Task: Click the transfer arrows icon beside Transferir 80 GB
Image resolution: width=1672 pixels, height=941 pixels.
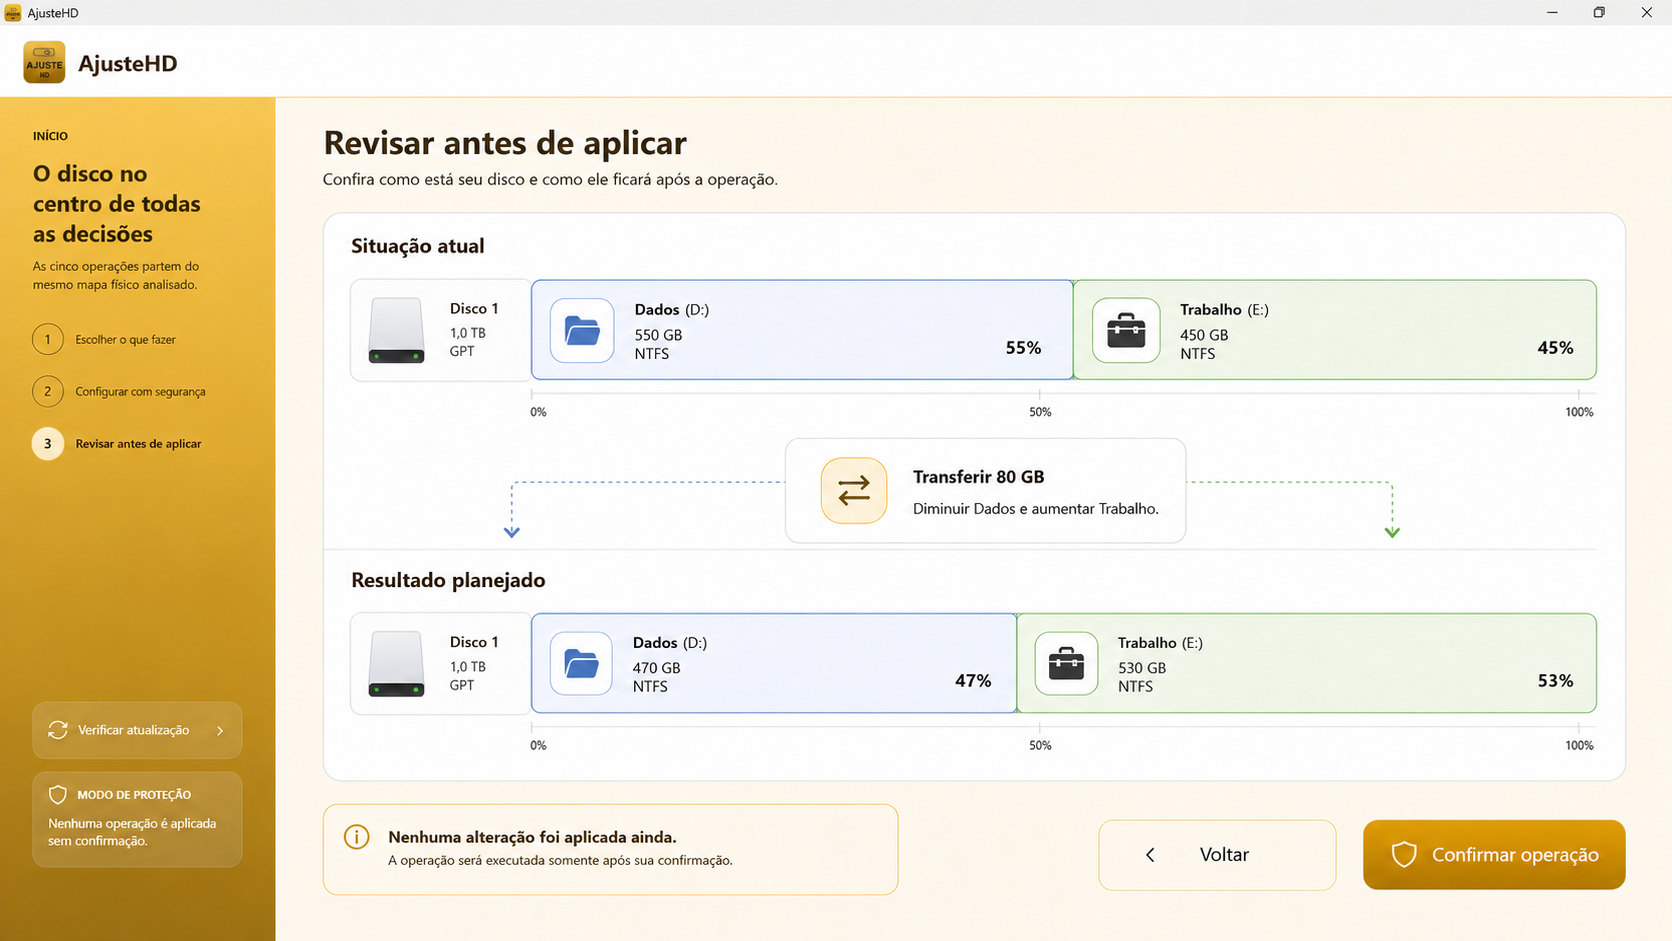Action: point(854,490)
